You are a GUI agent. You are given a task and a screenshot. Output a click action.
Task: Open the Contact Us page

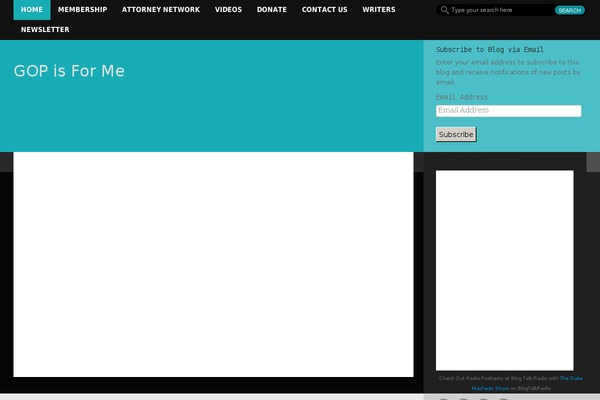point(324,10)
